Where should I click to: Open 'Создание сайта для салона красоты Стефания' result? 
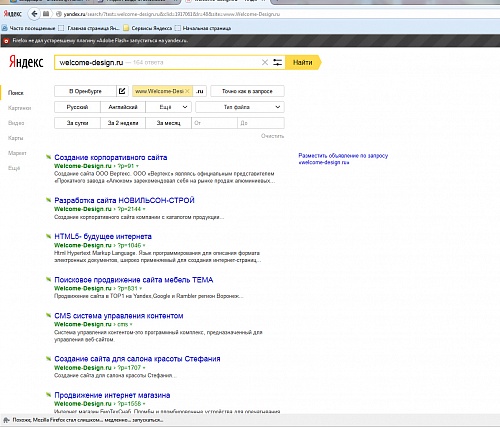pyautogui.click(x=137, y=359)
